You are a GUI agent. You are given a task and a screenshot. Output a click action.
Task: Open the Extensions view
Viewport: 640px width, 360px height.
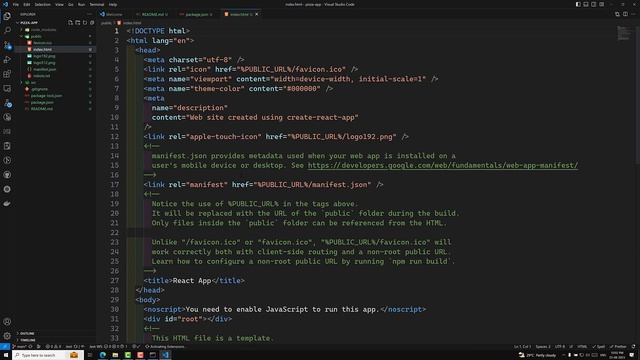coord(7,74)
